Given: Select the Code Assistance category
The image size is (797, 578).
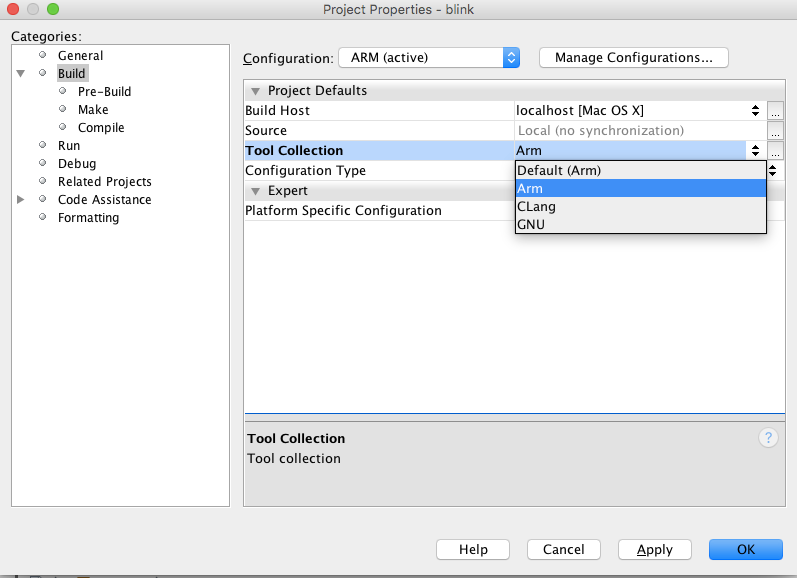Looking at the screenshot, I should pyautogui.click(x=105, y=199).
